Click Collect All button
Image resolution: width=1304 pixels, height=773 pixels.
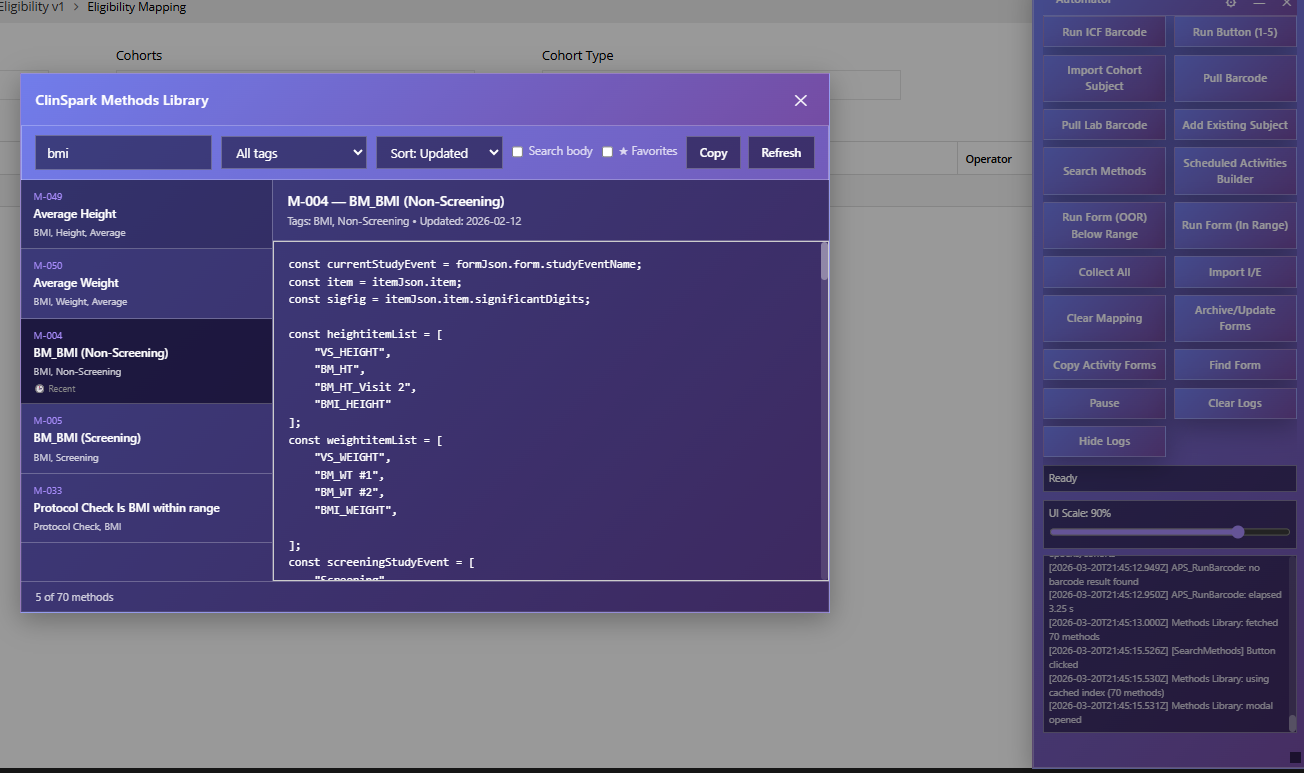[x=1104, y=272]
